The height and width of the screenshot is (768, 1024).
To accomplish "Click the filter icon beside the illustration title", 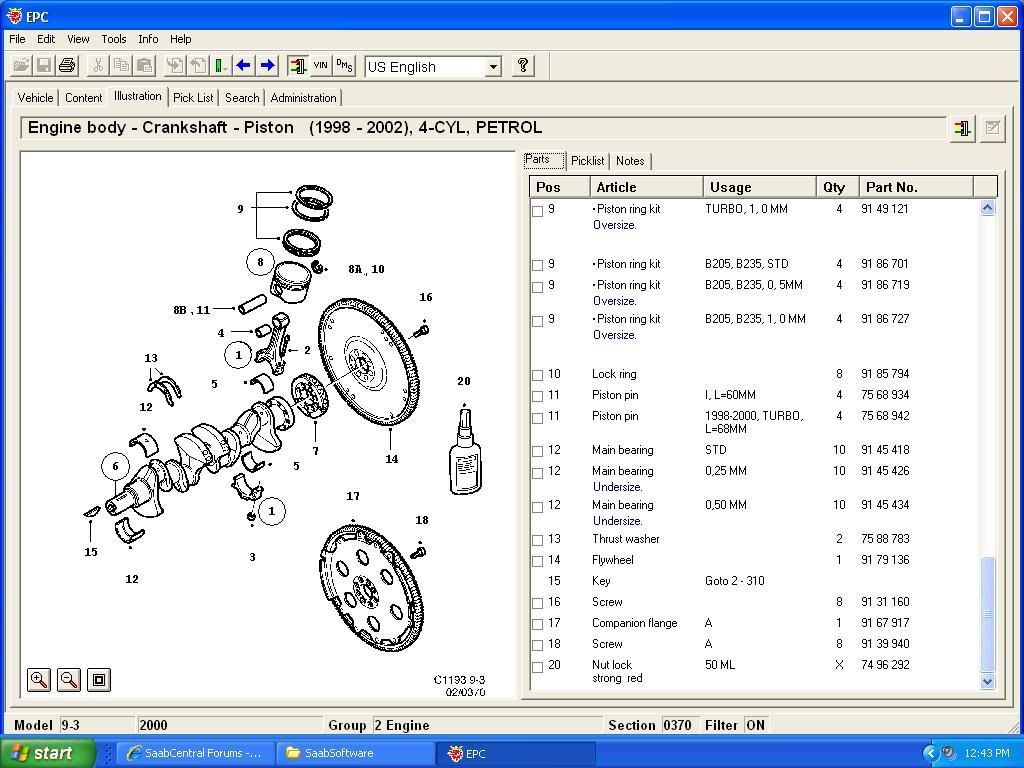I will [961, 128].
